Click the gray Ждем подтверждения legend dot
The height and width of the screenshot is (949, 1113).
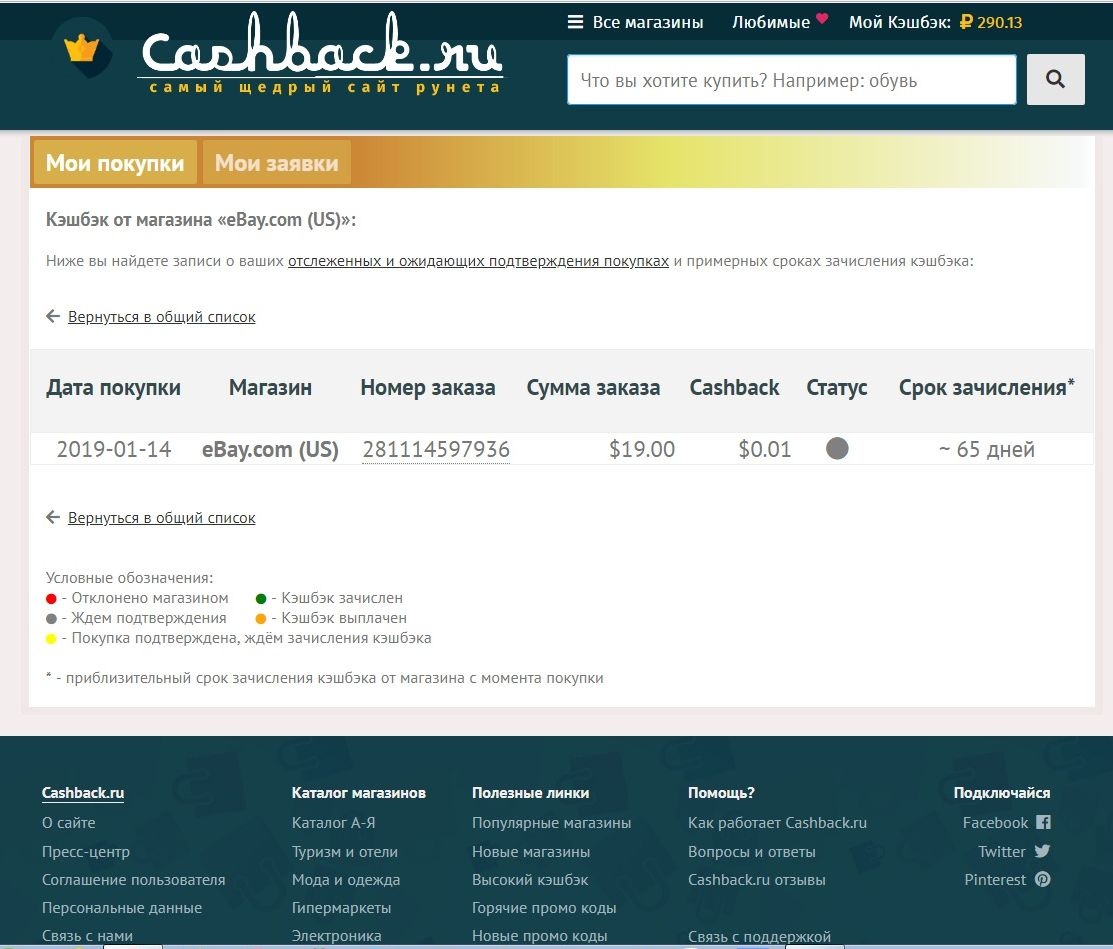pyautogui.click(x=51, y=618)
